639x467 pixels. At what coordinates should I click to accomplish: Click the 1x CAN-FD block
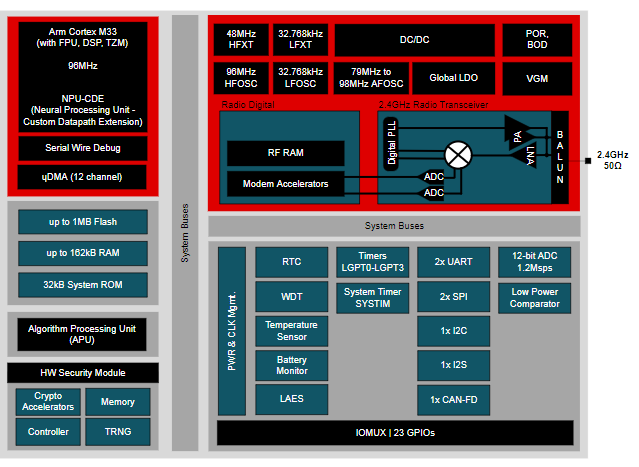(454, 400)
